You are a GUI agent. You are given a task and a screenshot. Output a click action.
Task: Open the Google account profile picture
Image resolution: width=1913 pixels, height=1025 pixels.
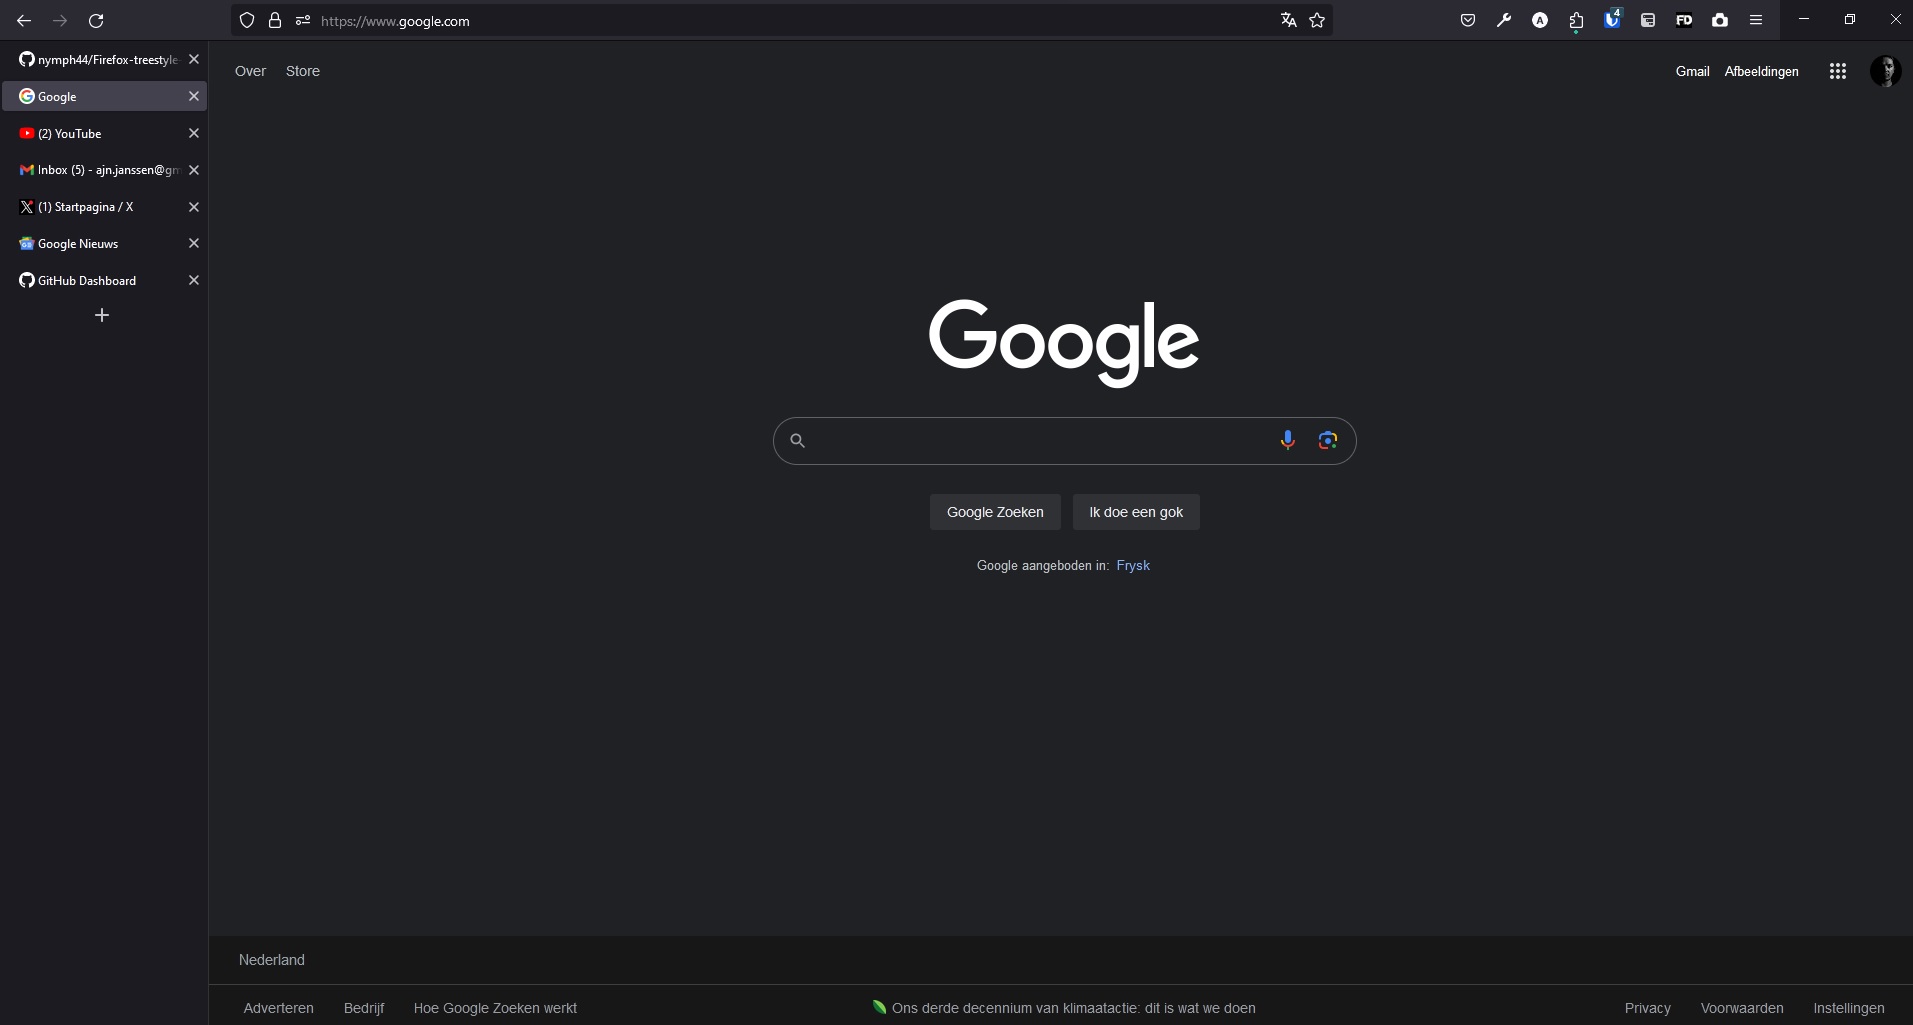[1885, 71]
